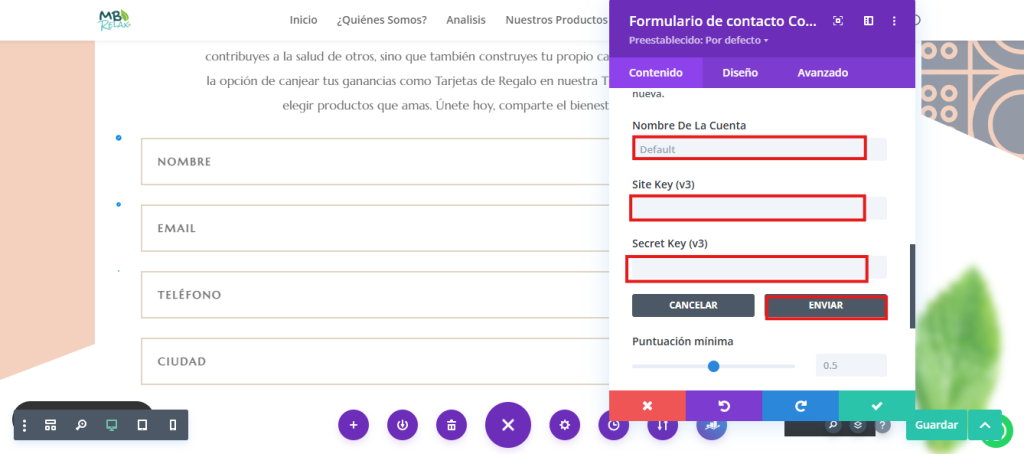Open the Nuestros Productos menu item
Screen dimensions: 1024x454
click(556, 20)
